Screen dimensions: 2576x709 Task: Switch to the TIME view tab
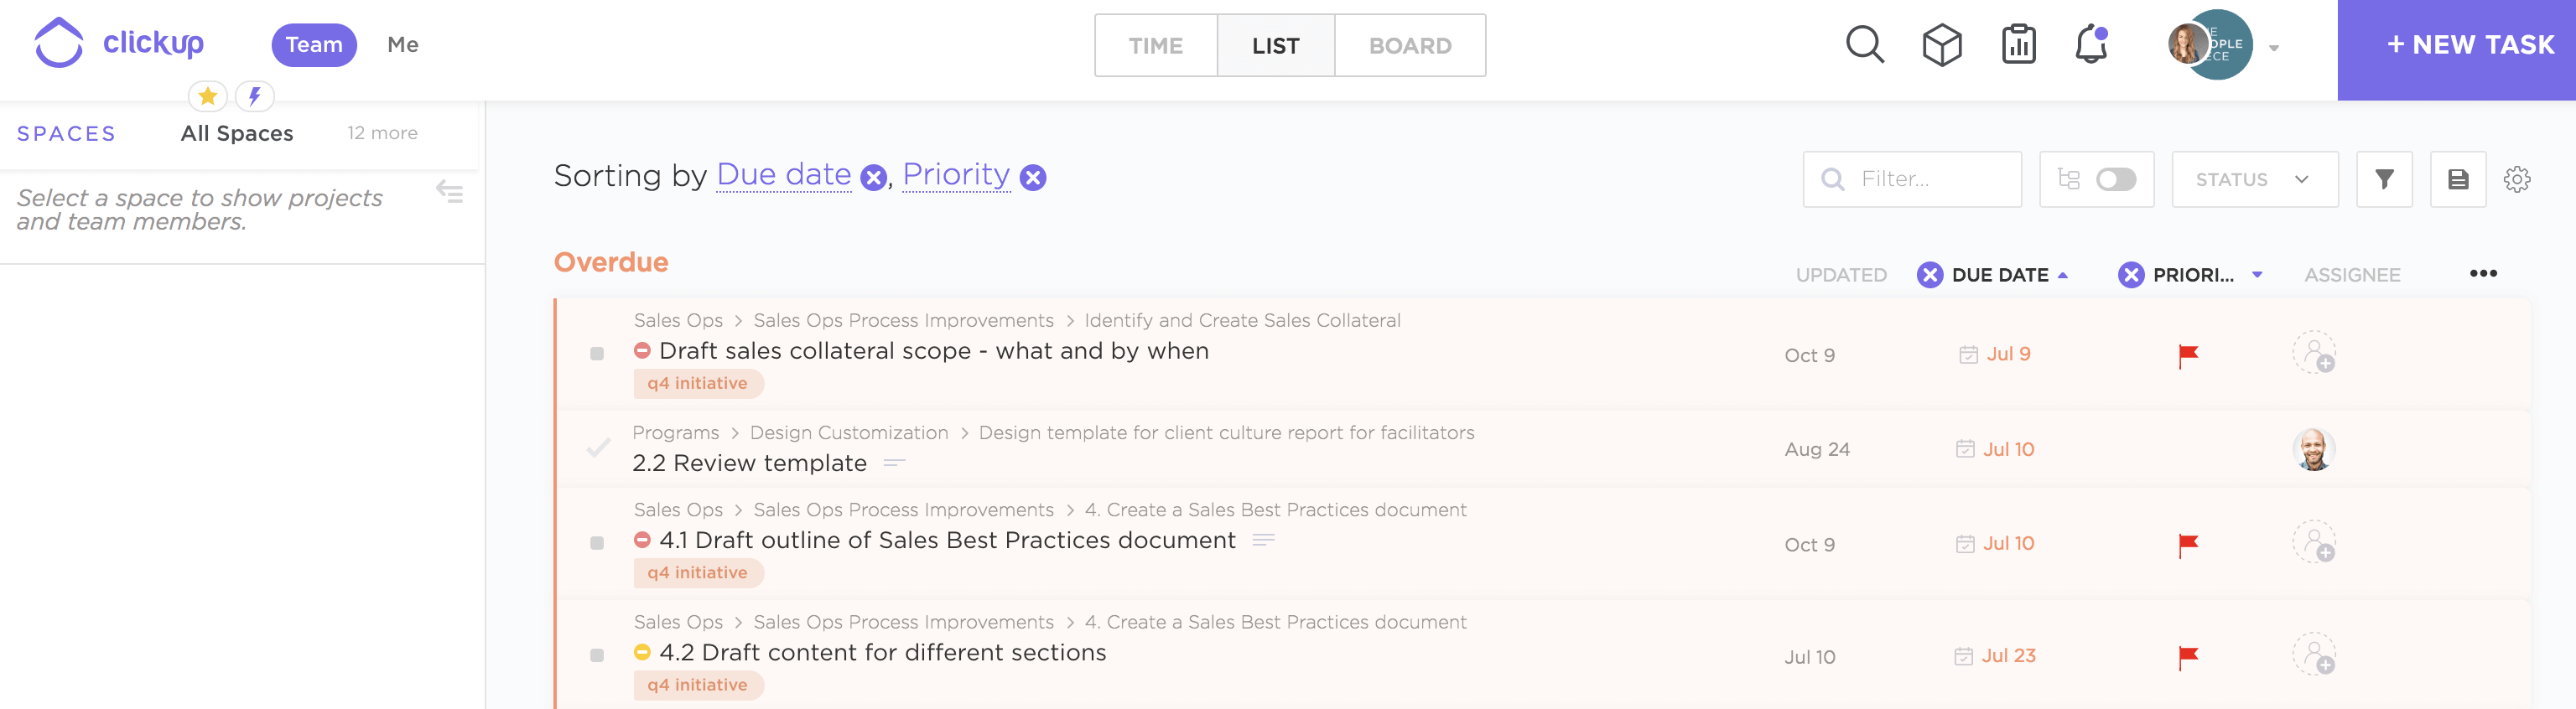[1155, 45]
